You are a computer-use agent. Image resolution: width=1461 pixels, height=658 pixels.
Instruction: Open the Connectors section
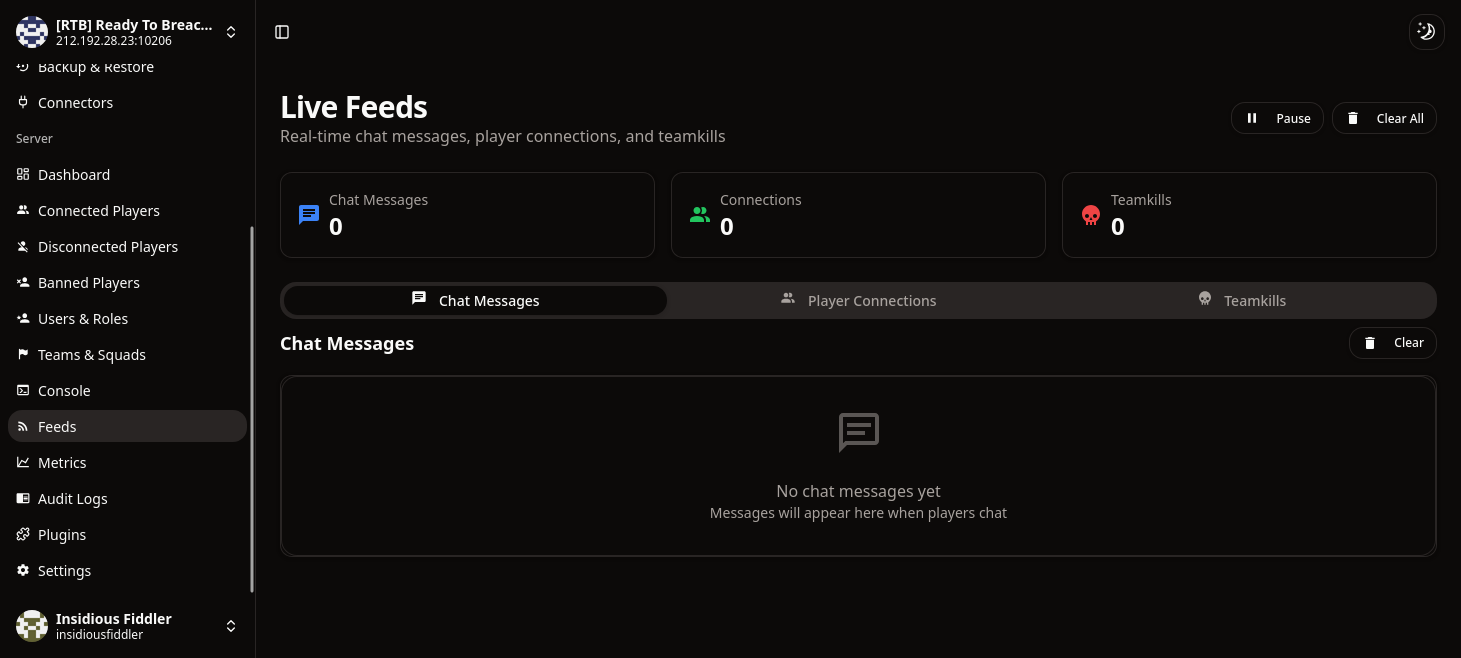74,102
